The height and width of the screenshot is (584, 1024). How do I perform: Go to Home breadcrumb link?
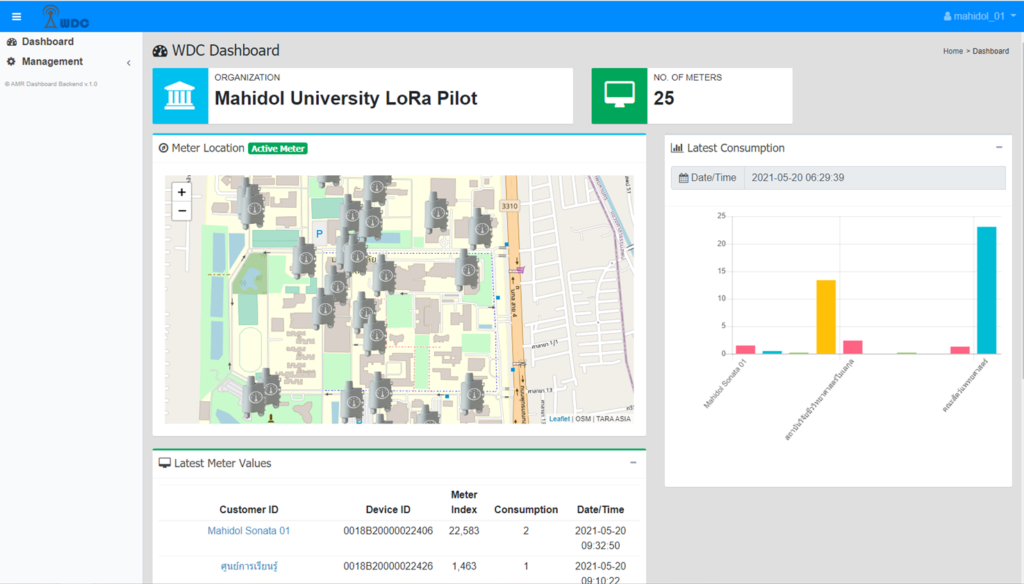pyautogui.click(x=952, y=51)
